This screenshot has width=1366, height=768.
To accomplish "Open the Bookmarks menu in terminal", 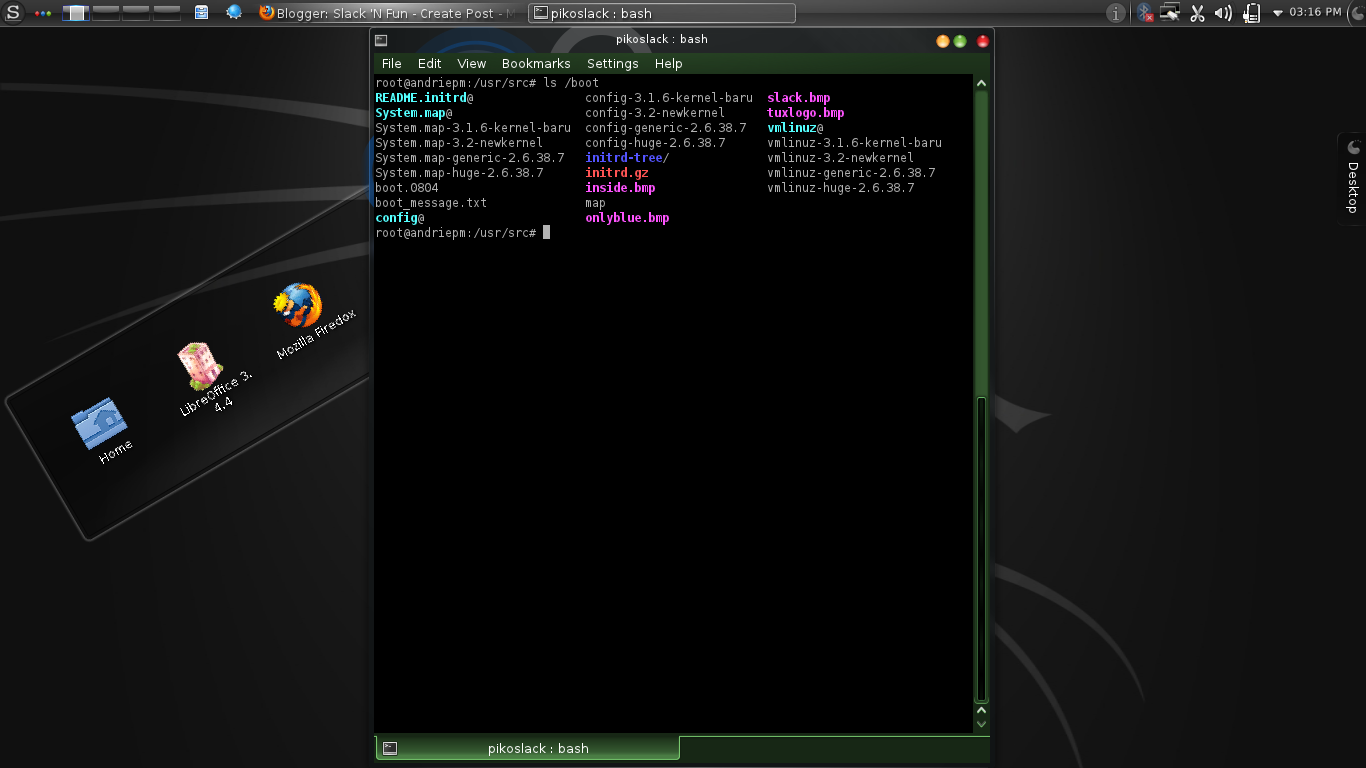I will pos(536,63).
